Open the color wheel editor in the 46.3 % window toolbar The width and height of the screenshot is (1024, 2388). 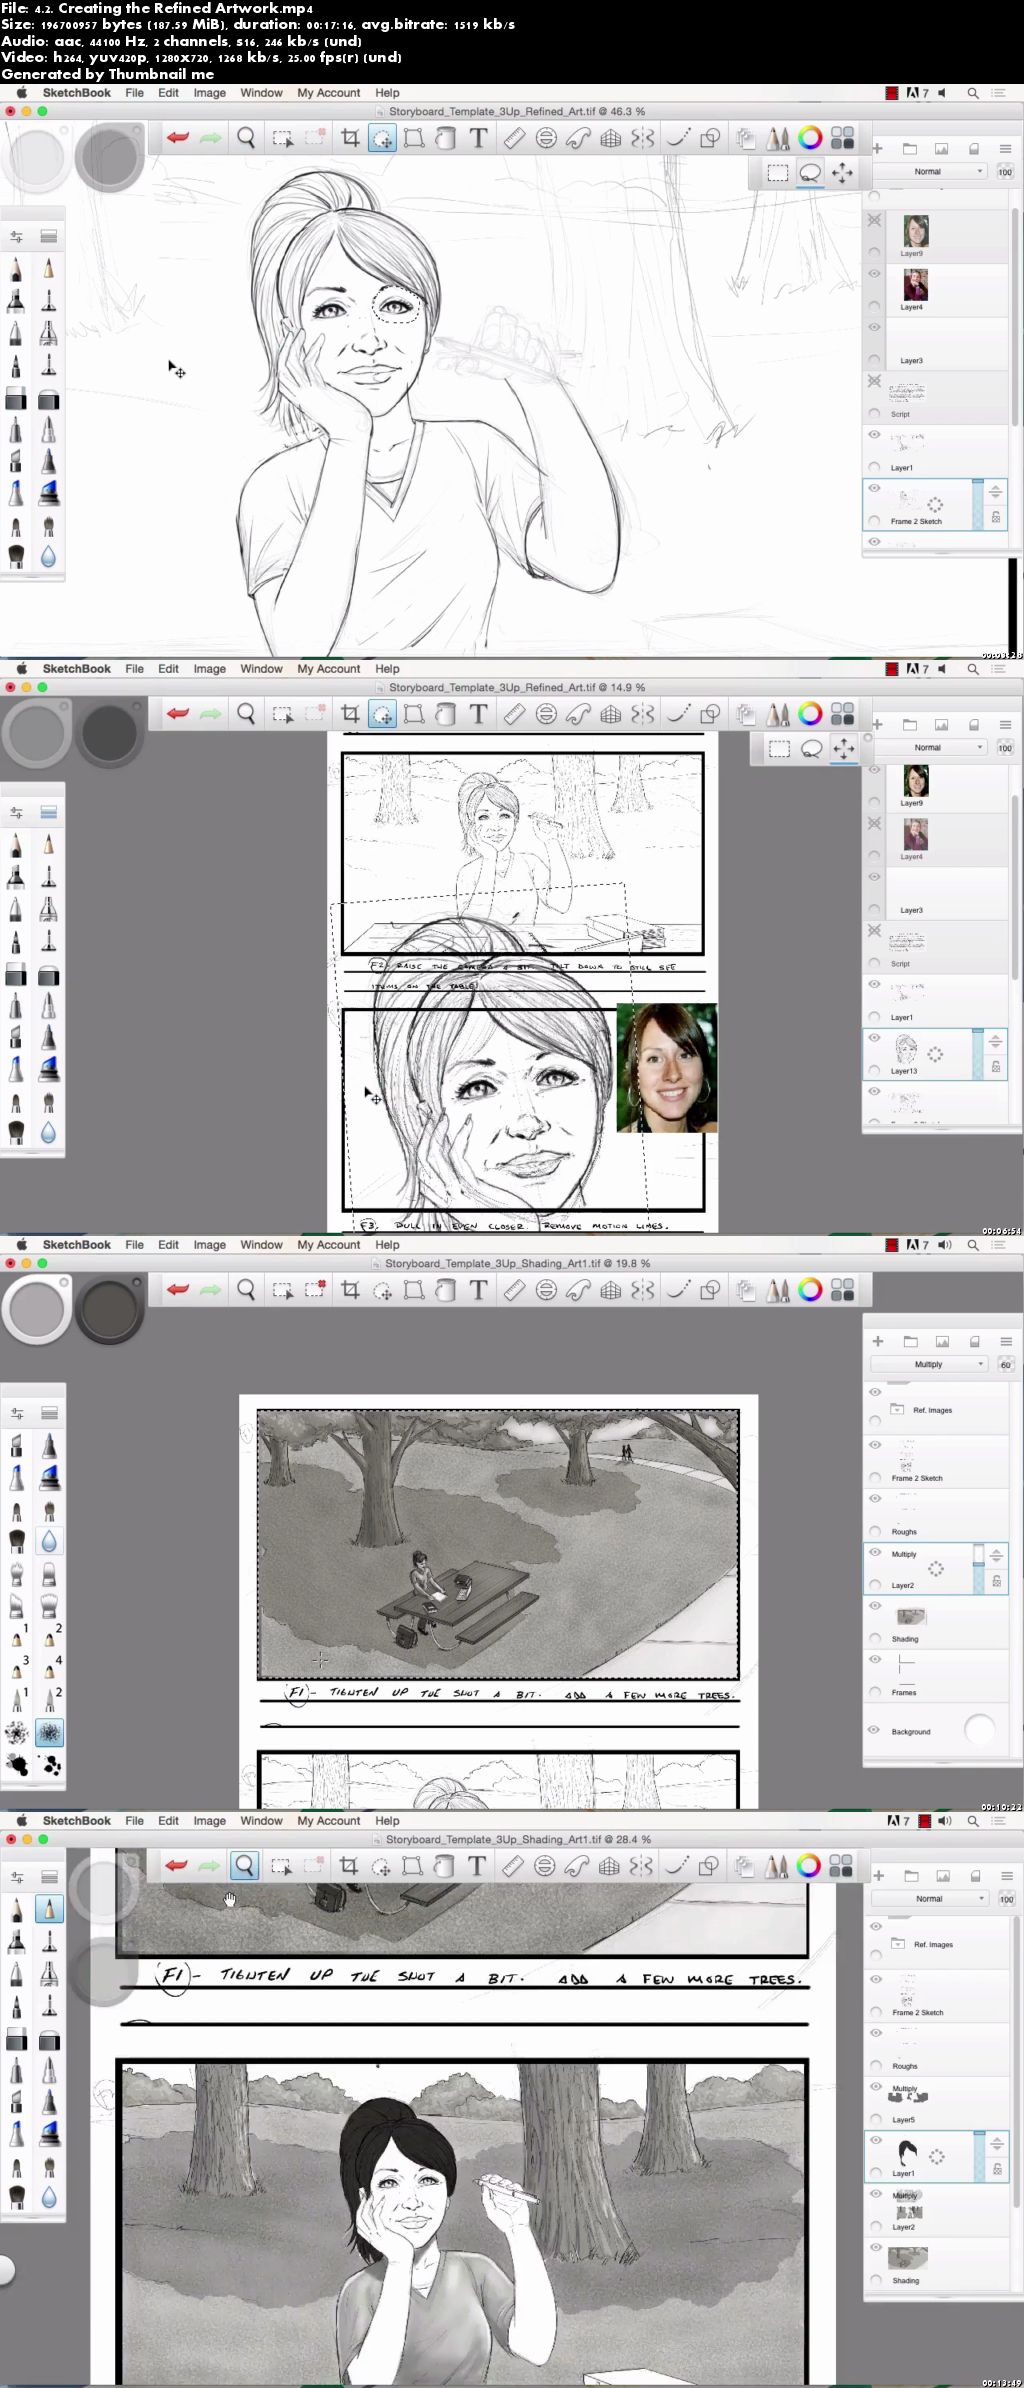point(810,138)
